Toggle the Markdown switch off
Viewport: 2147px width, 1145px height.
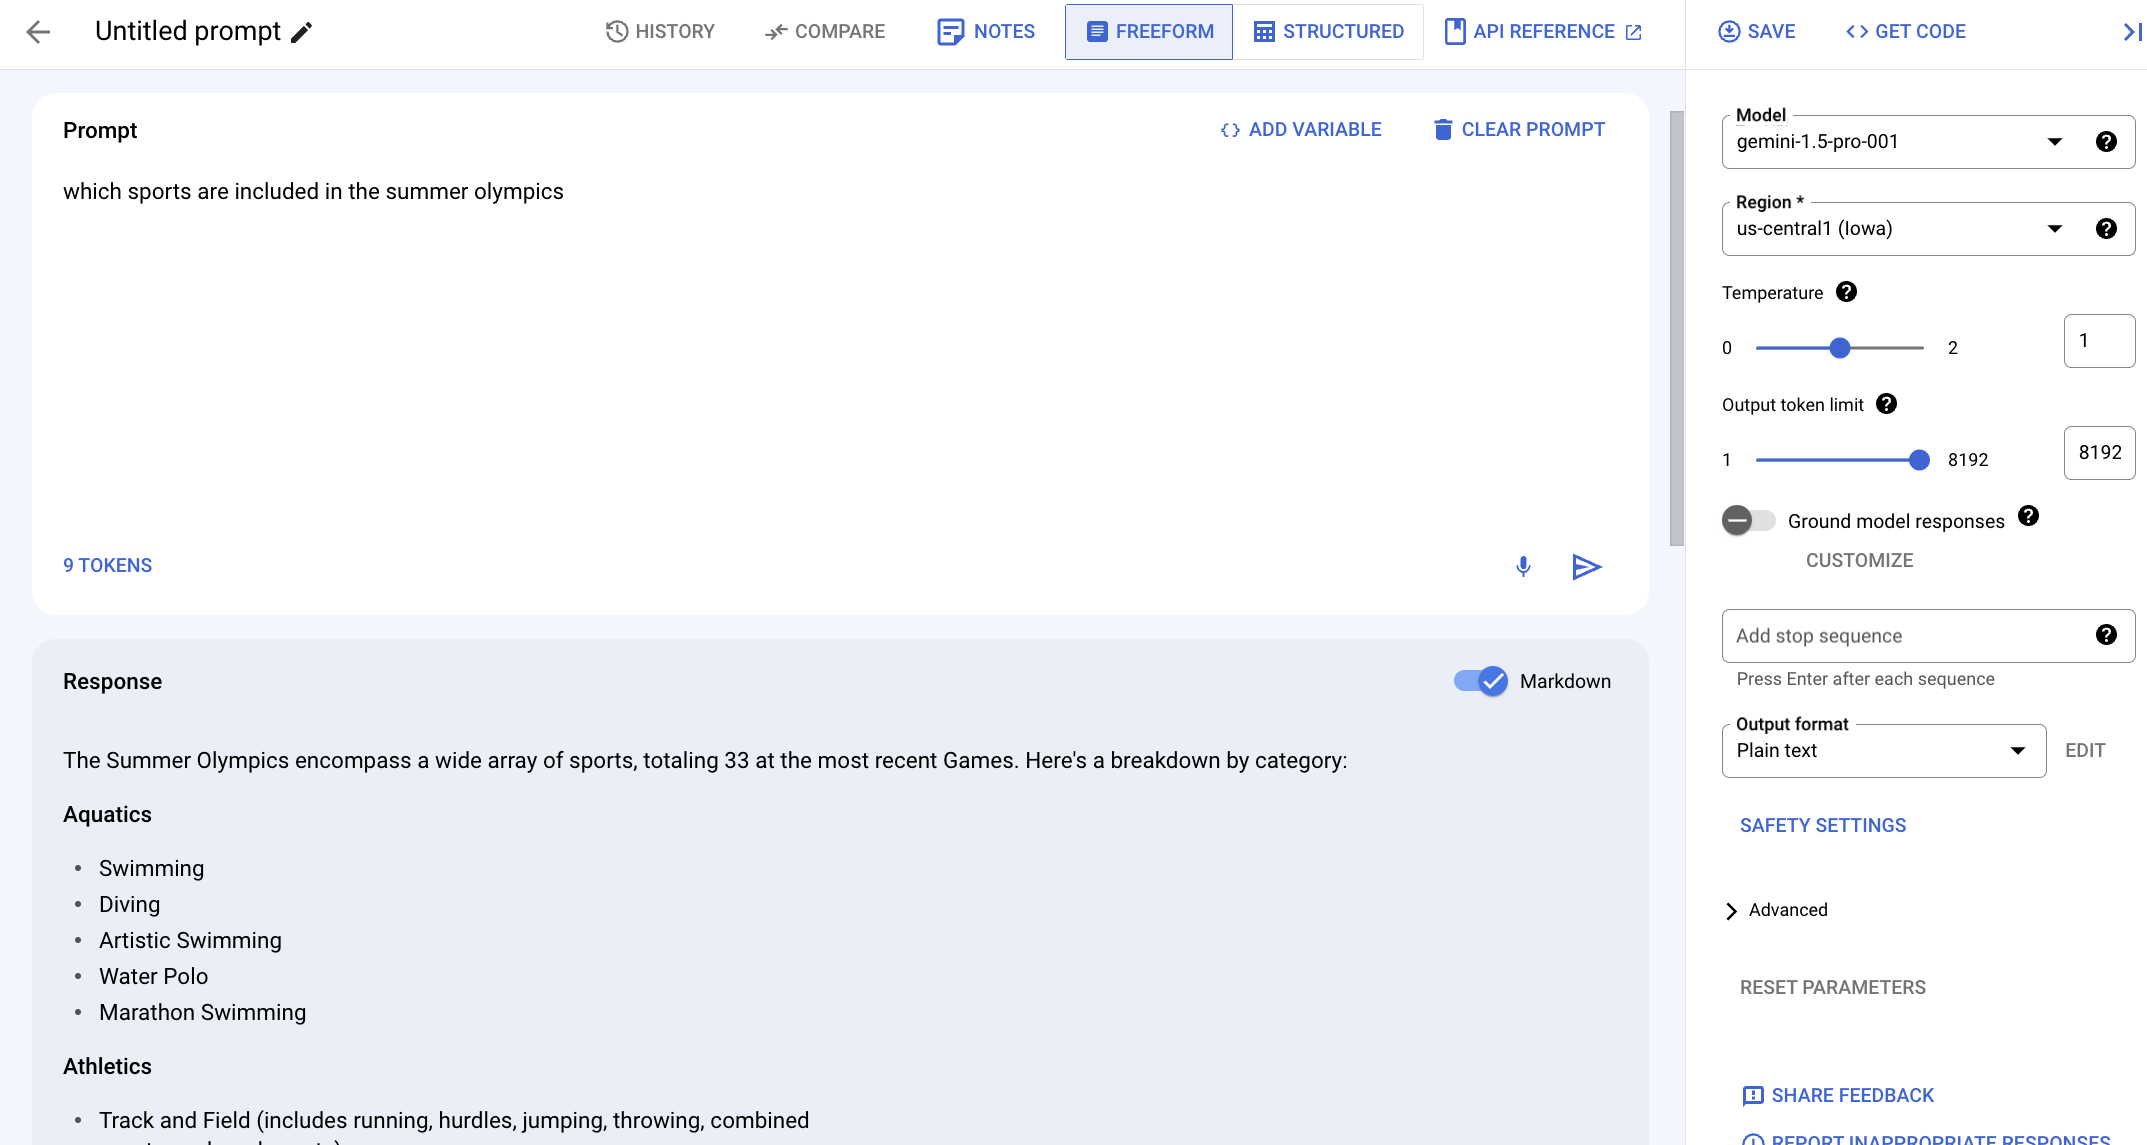tap(1481, 681)
